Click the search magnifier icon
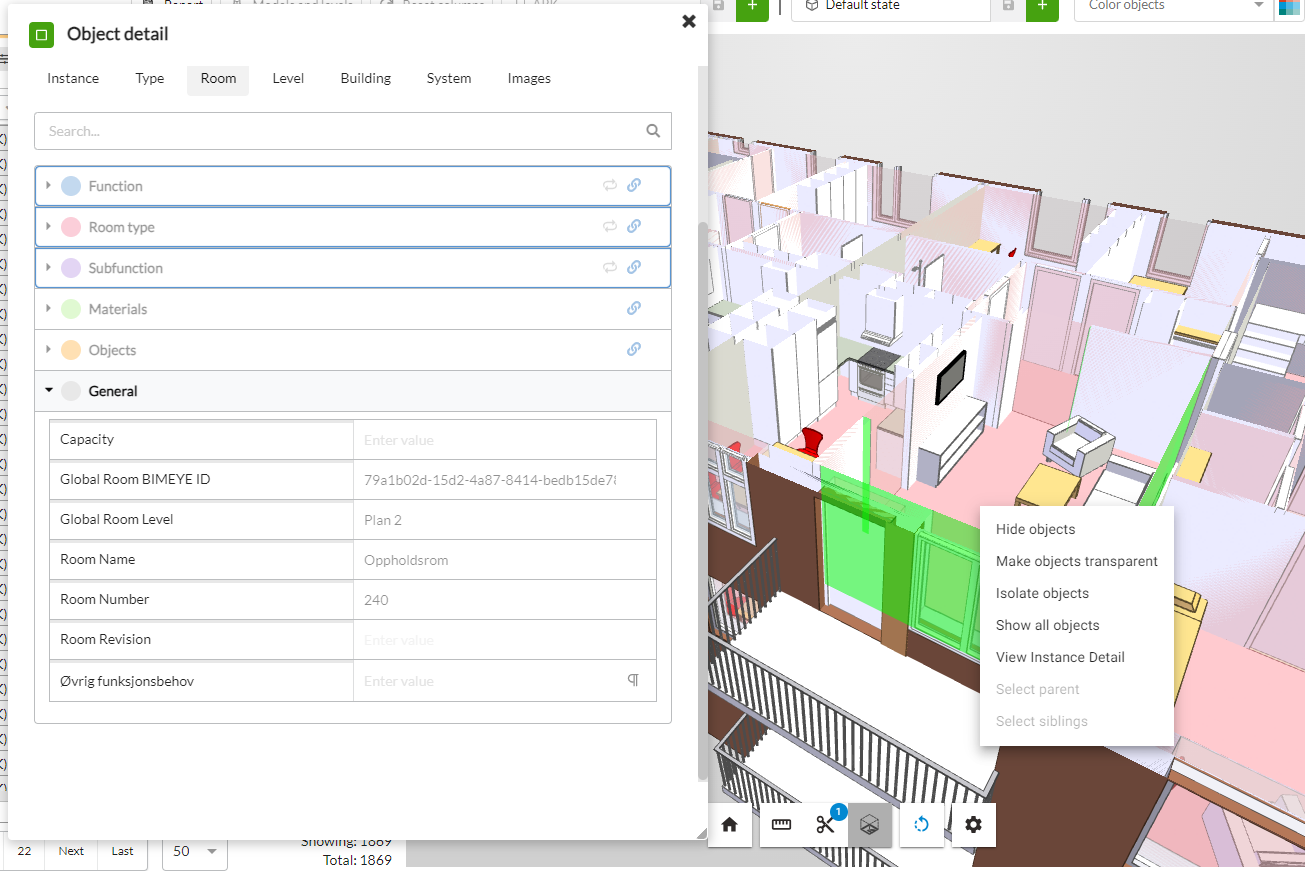 pos(653,130)
